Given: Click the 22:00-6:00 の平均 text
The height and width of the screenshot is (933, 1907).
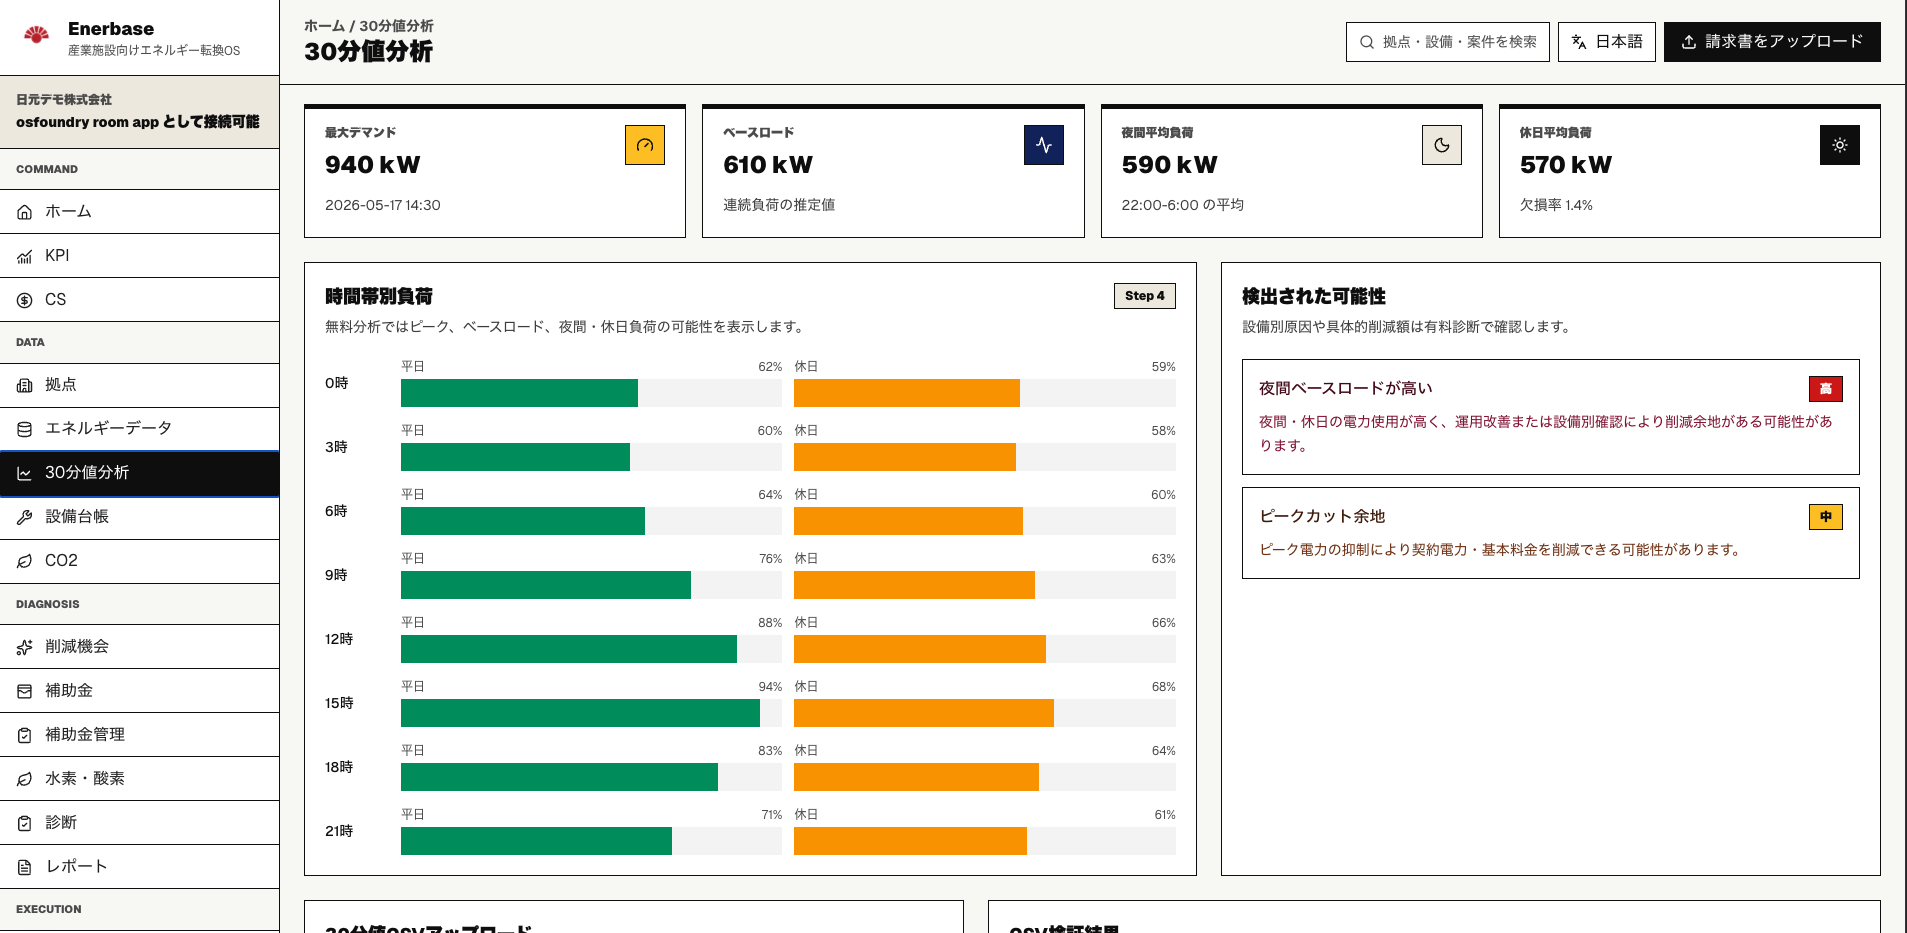Looking at the screenshot, I should 1183,205.
